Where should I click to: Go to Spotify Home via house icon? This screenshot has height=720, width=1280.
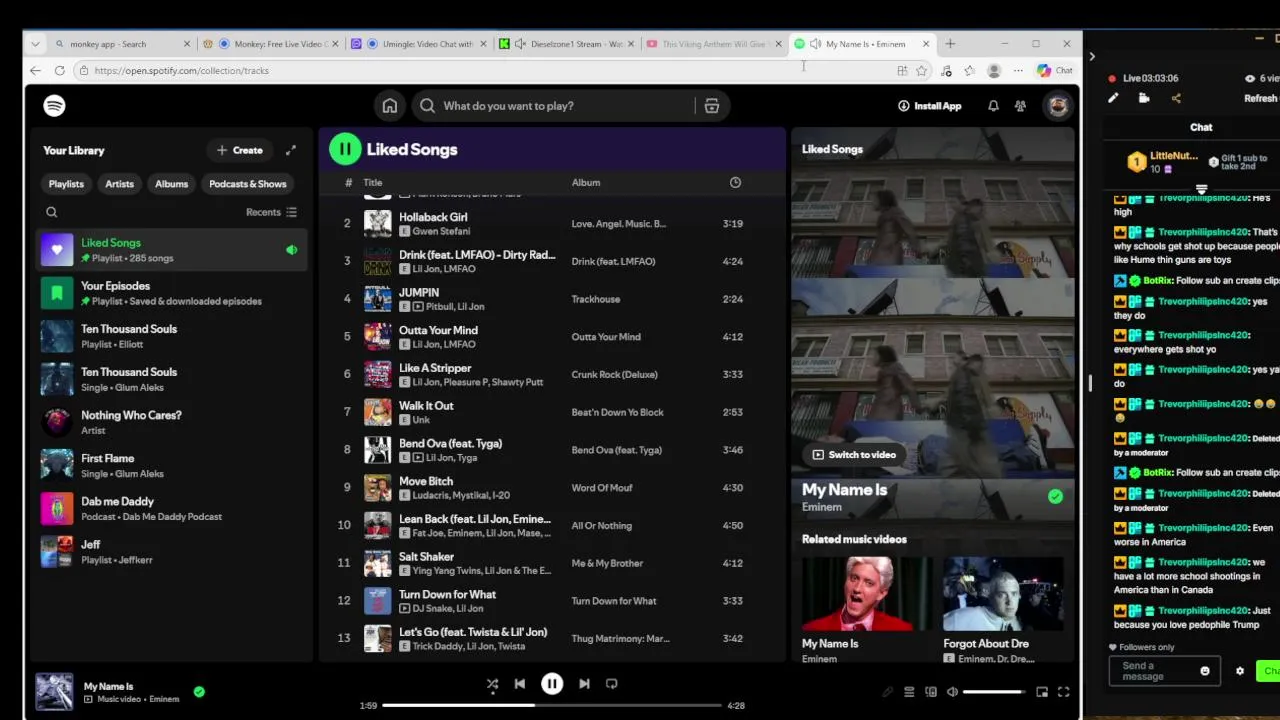pyautogui.click(x=390, y=106)
